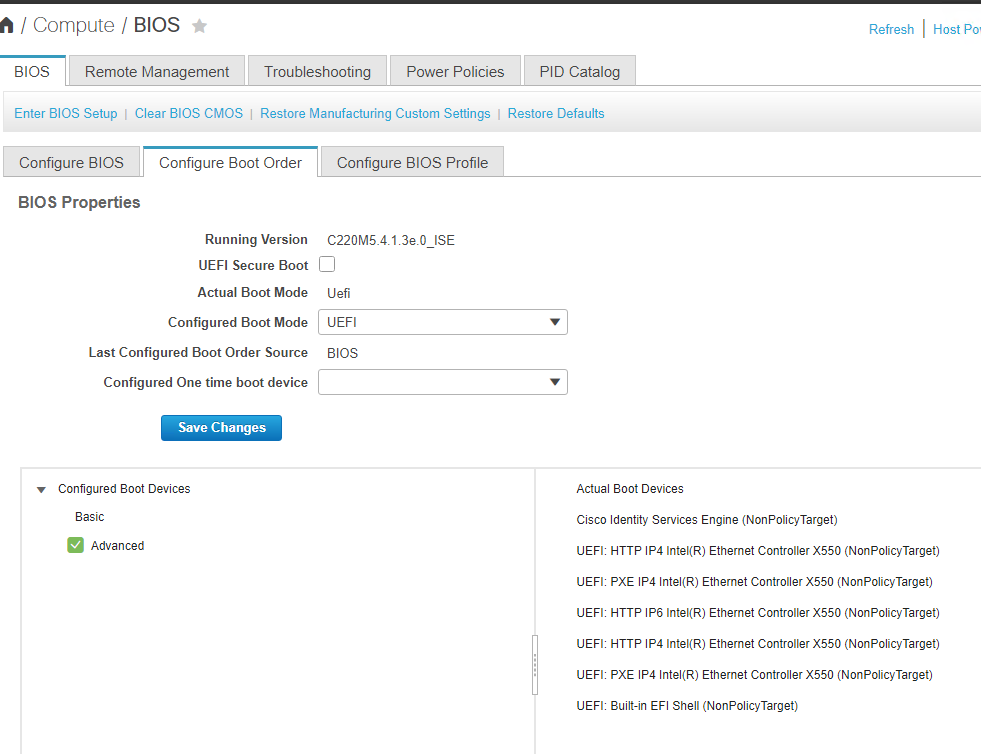Uncheck the green Advanced checkbox
This screenshot has width=981, height=754.
[x=76, y=545]
